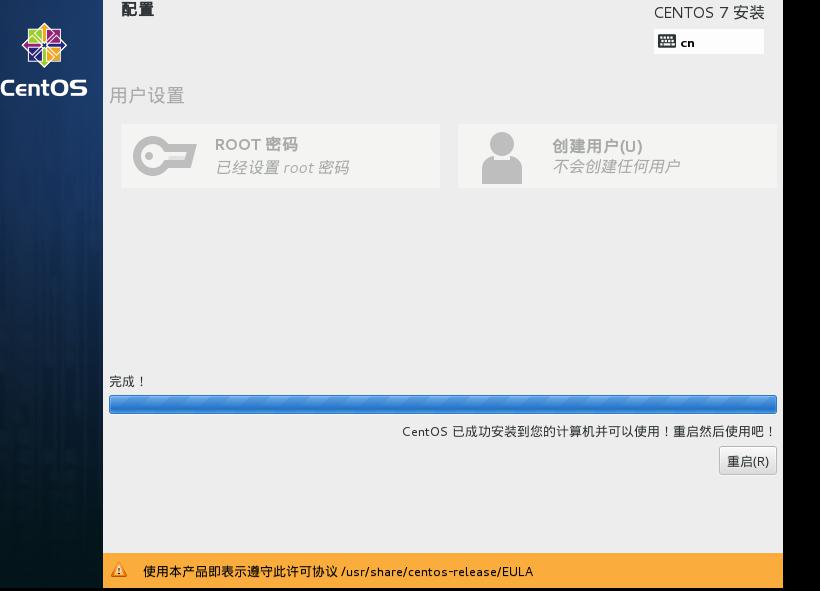Image resolution: width=820 pixels, height=591 pixels.
Task: Click the CENTOS 7 安装 title text
Action: point(709,13)
